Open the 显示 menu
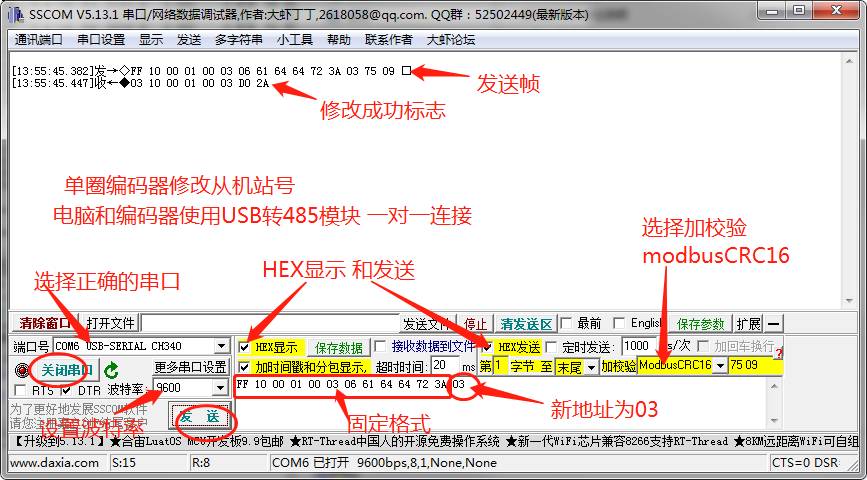The height and width of the screenshot is (480, 867). (x=151, y=40)
